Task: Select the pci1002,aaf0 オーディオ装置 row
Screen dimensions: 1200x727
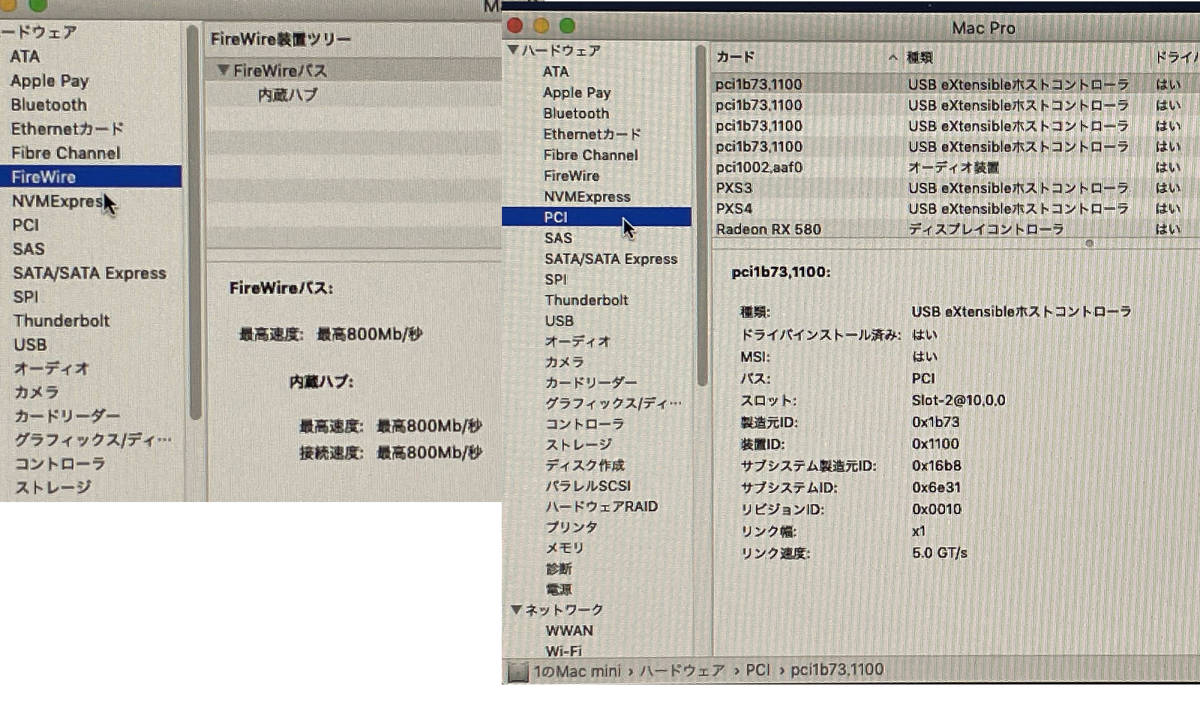Action: click(955, 167)
